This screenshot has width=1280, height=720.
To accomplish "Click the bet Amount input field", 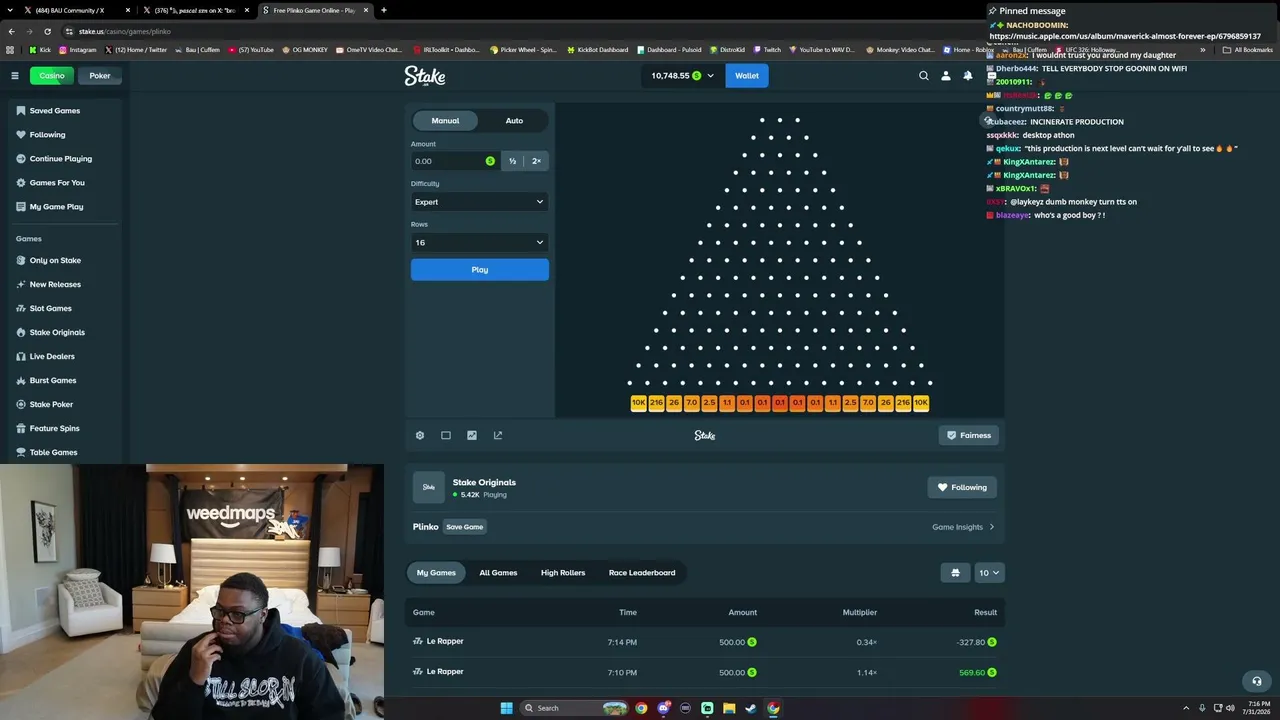I will pyautogui.click(x=456, y=161).
